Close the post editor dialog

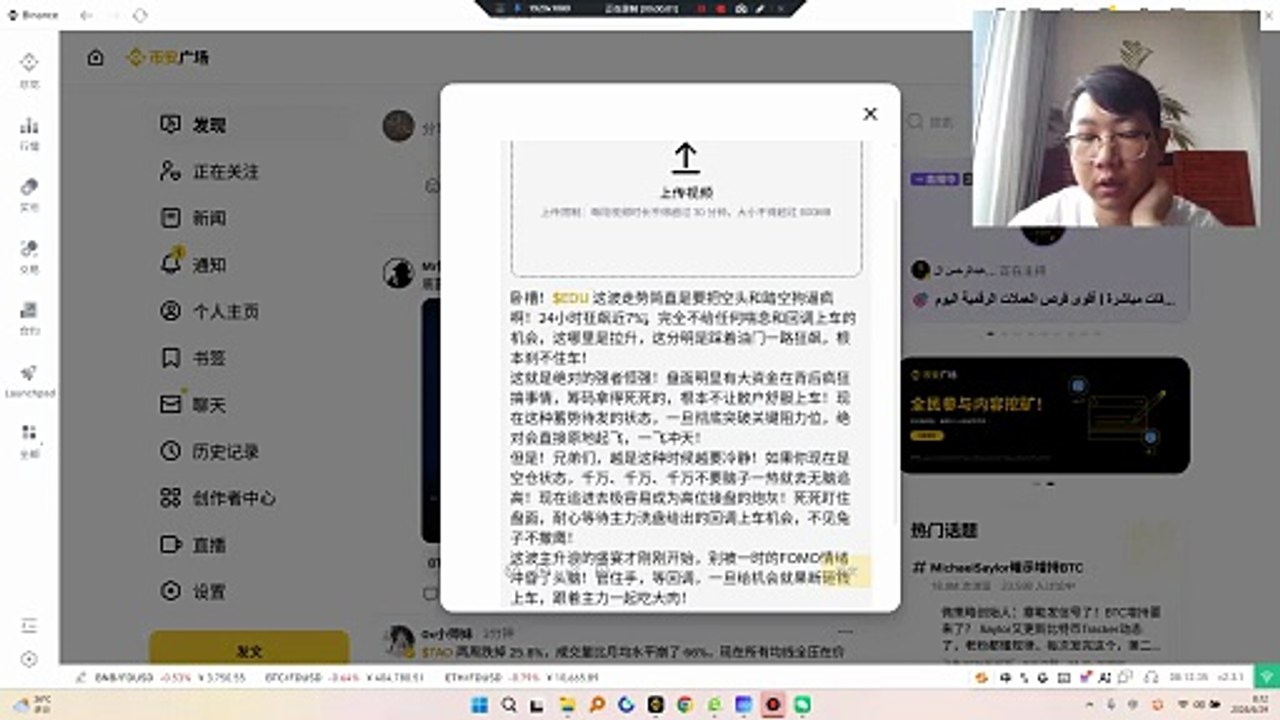point(870,114)
